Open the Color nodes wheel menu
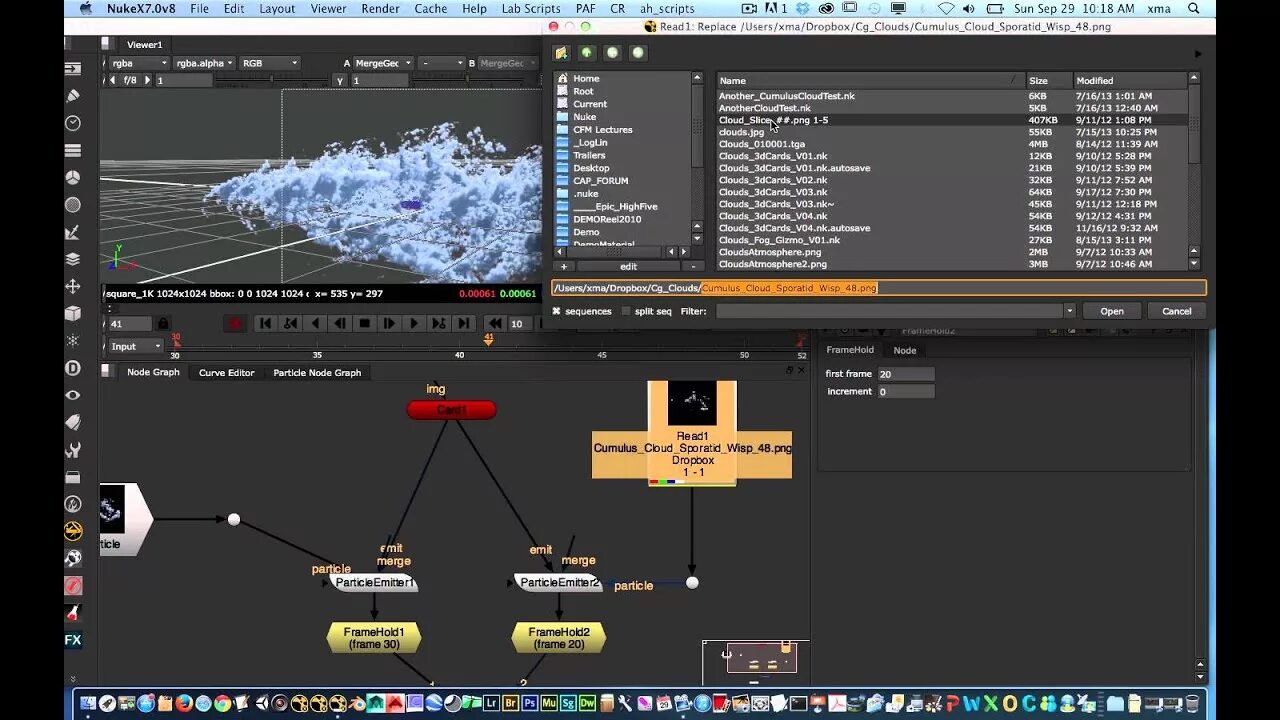The image size is (1280, 720). tap(73, 177)
